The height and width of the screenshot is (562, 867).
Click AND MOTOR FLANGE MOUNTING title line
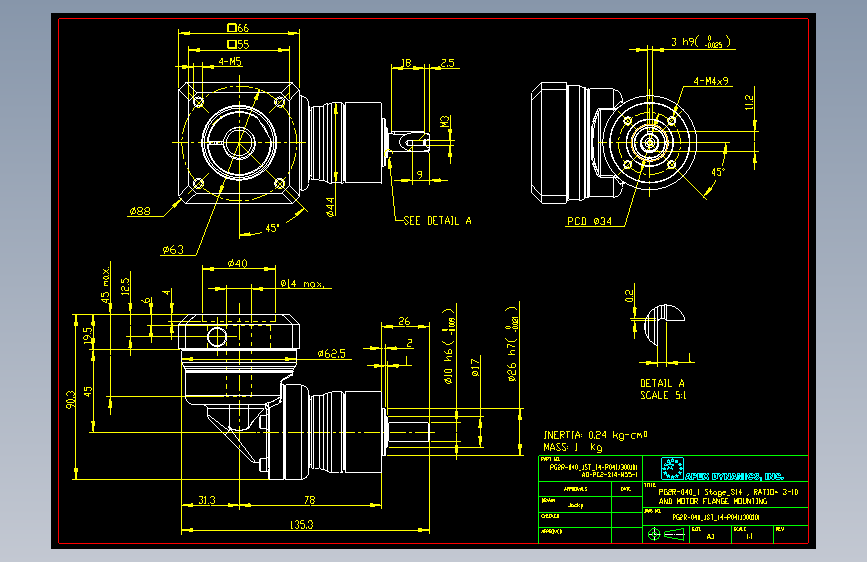click(713, 501)
